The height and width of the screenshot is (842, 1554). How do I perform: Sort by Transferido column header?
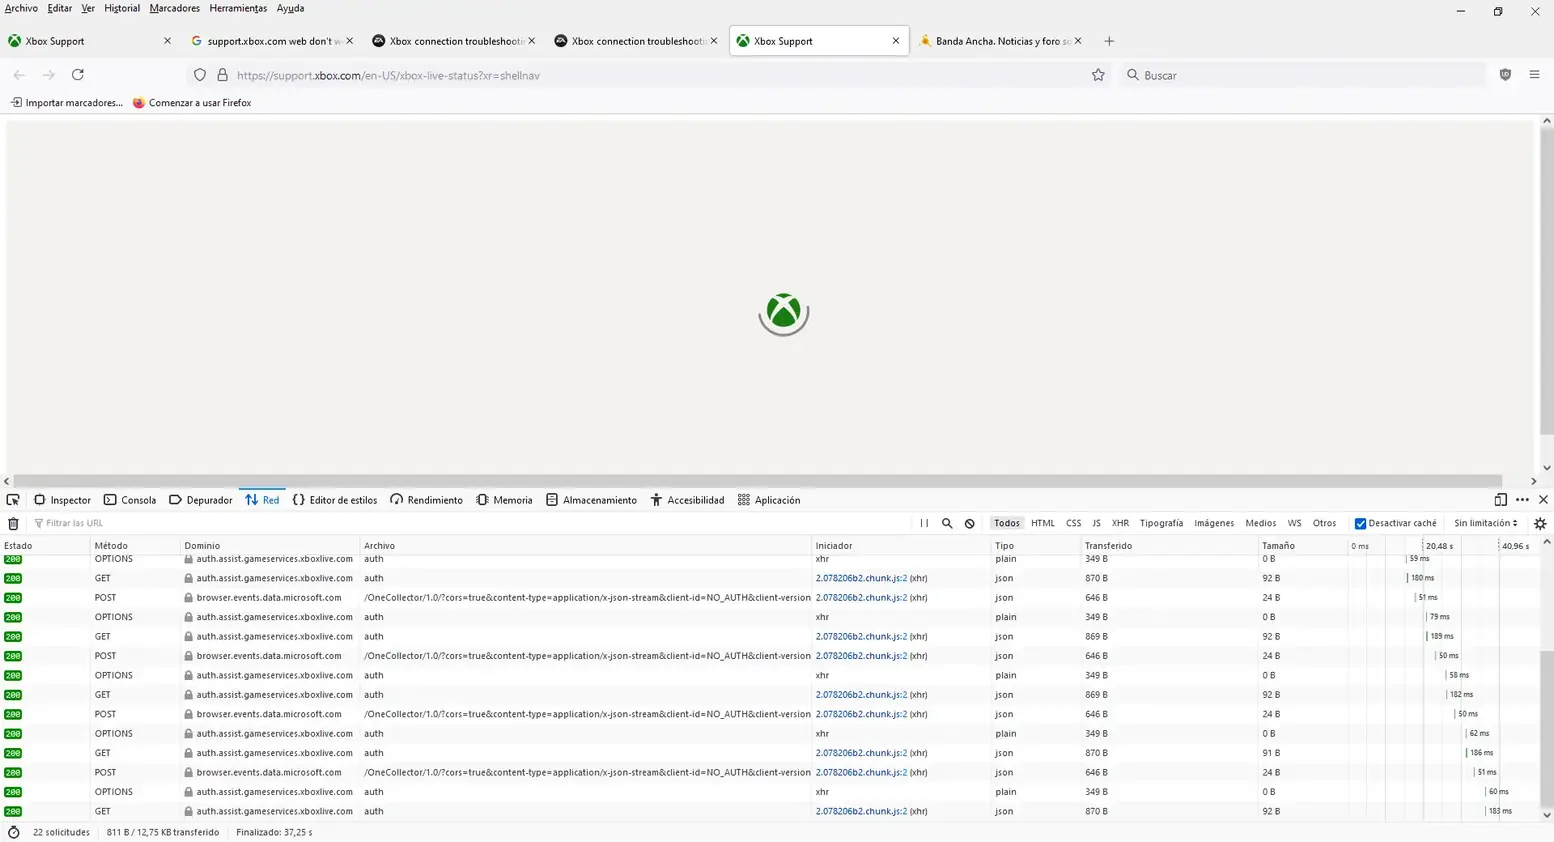pyautogui.click(x=1170, y=546)
